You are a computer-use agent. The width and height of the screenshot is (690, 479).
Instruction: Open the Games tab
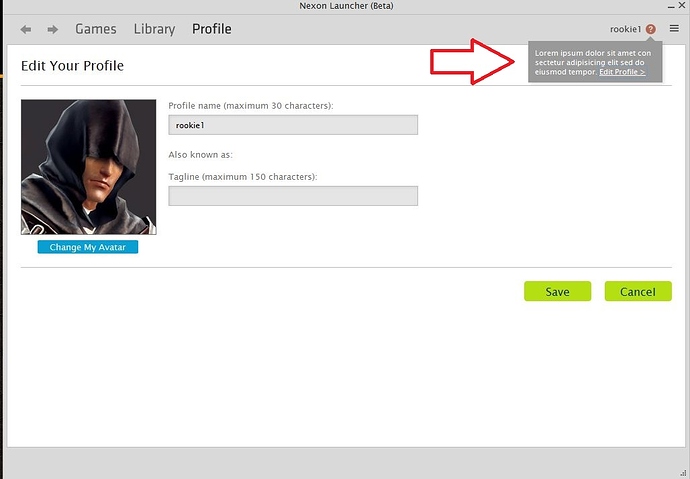click(96, 29)
